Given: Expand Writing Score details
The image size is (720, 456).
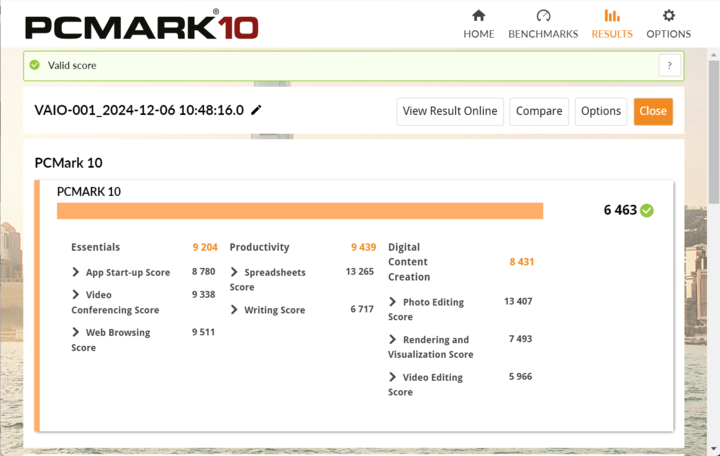Looking at the screenshot, I should point(234,310).
